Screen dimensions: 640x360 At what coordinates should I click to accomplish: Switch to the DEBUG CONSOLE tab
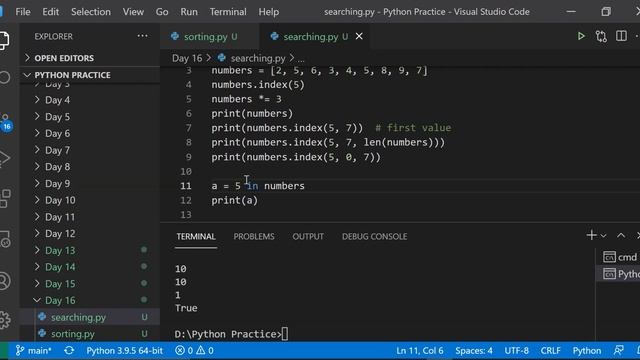click(374, 236)
